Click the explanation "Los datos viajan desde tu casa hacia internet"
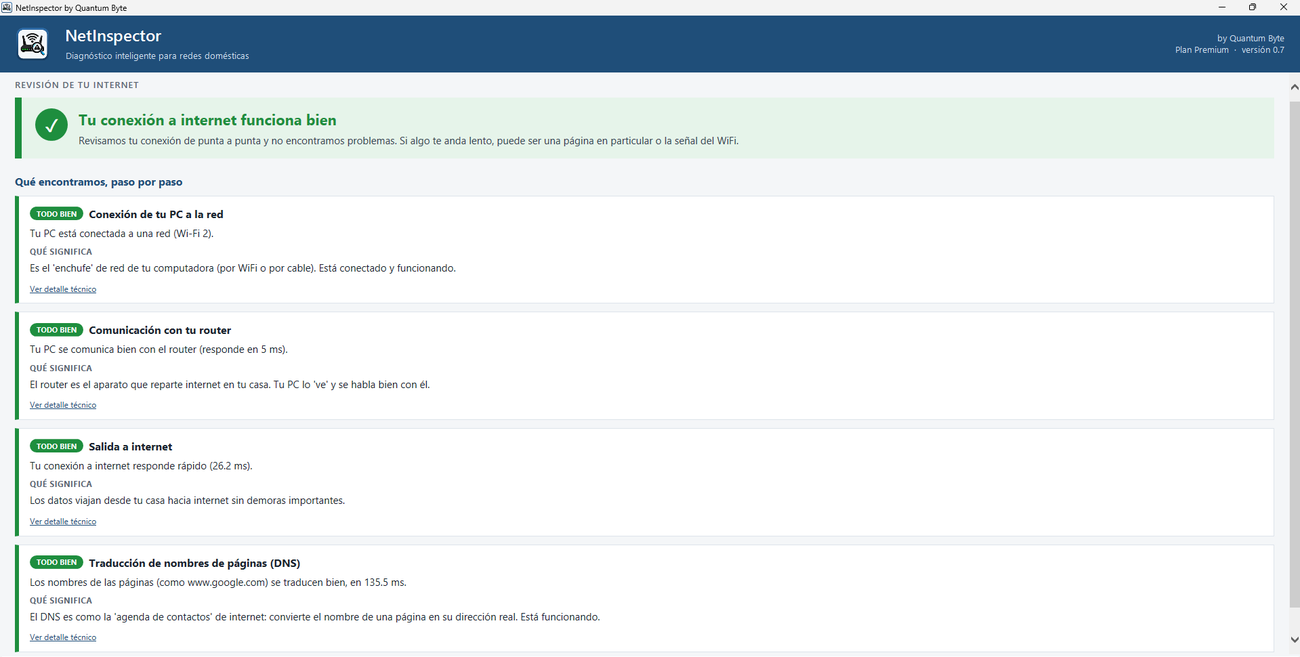Image resolution: width=1300 pixels, height=657 pixels. coord(188,501)
